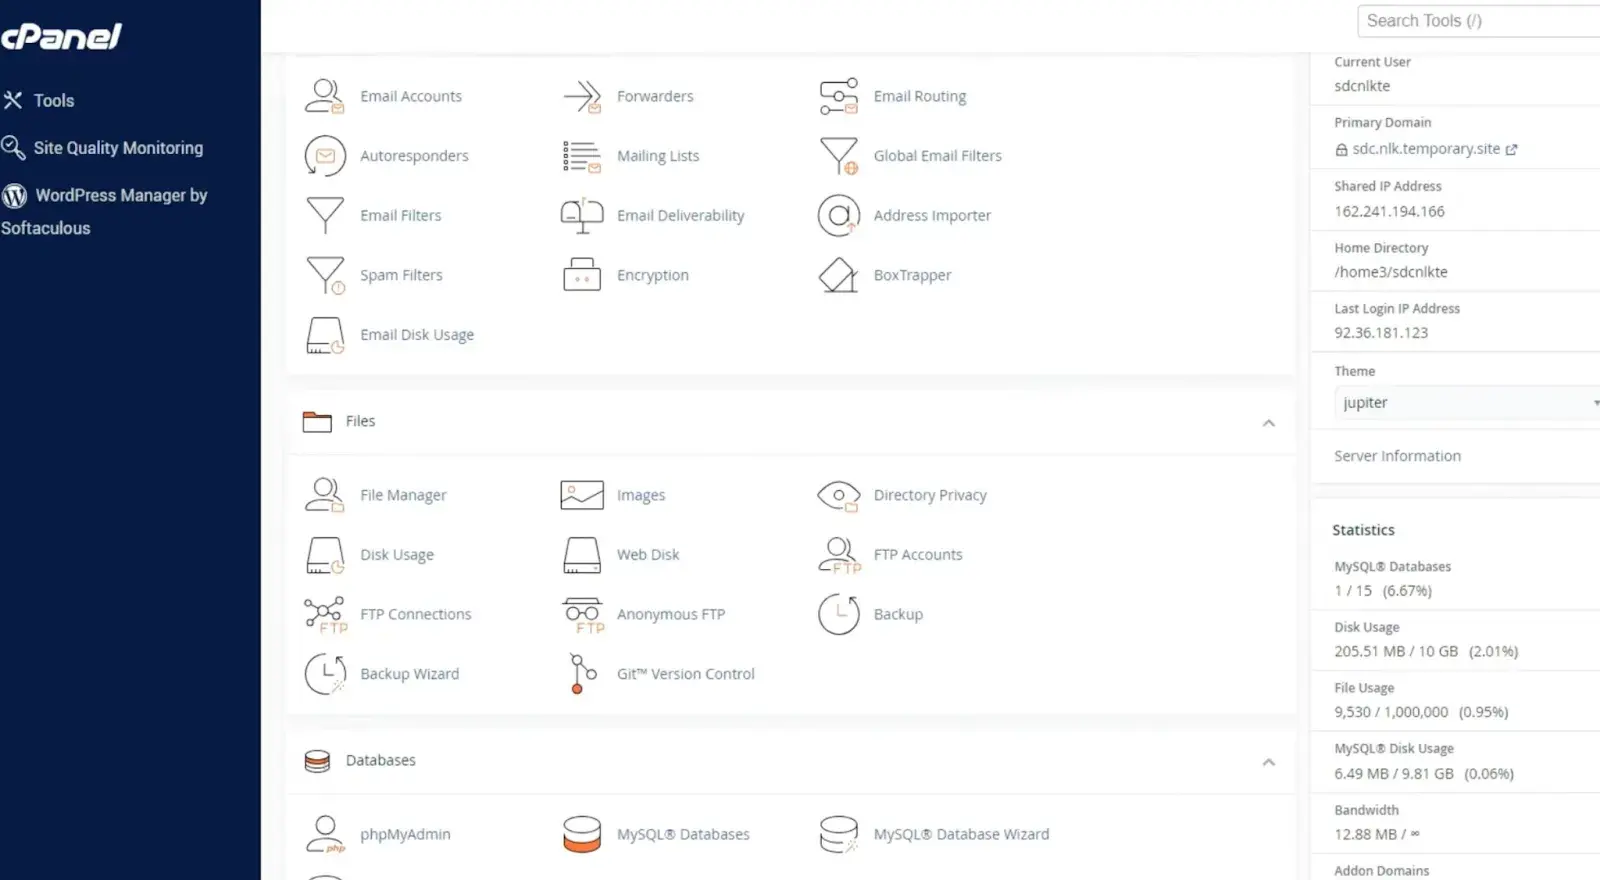1600x880 pixels.
Task: Click the MySQL Disk Usage 6.49 MB value
Action: (x=1424, y=774)
